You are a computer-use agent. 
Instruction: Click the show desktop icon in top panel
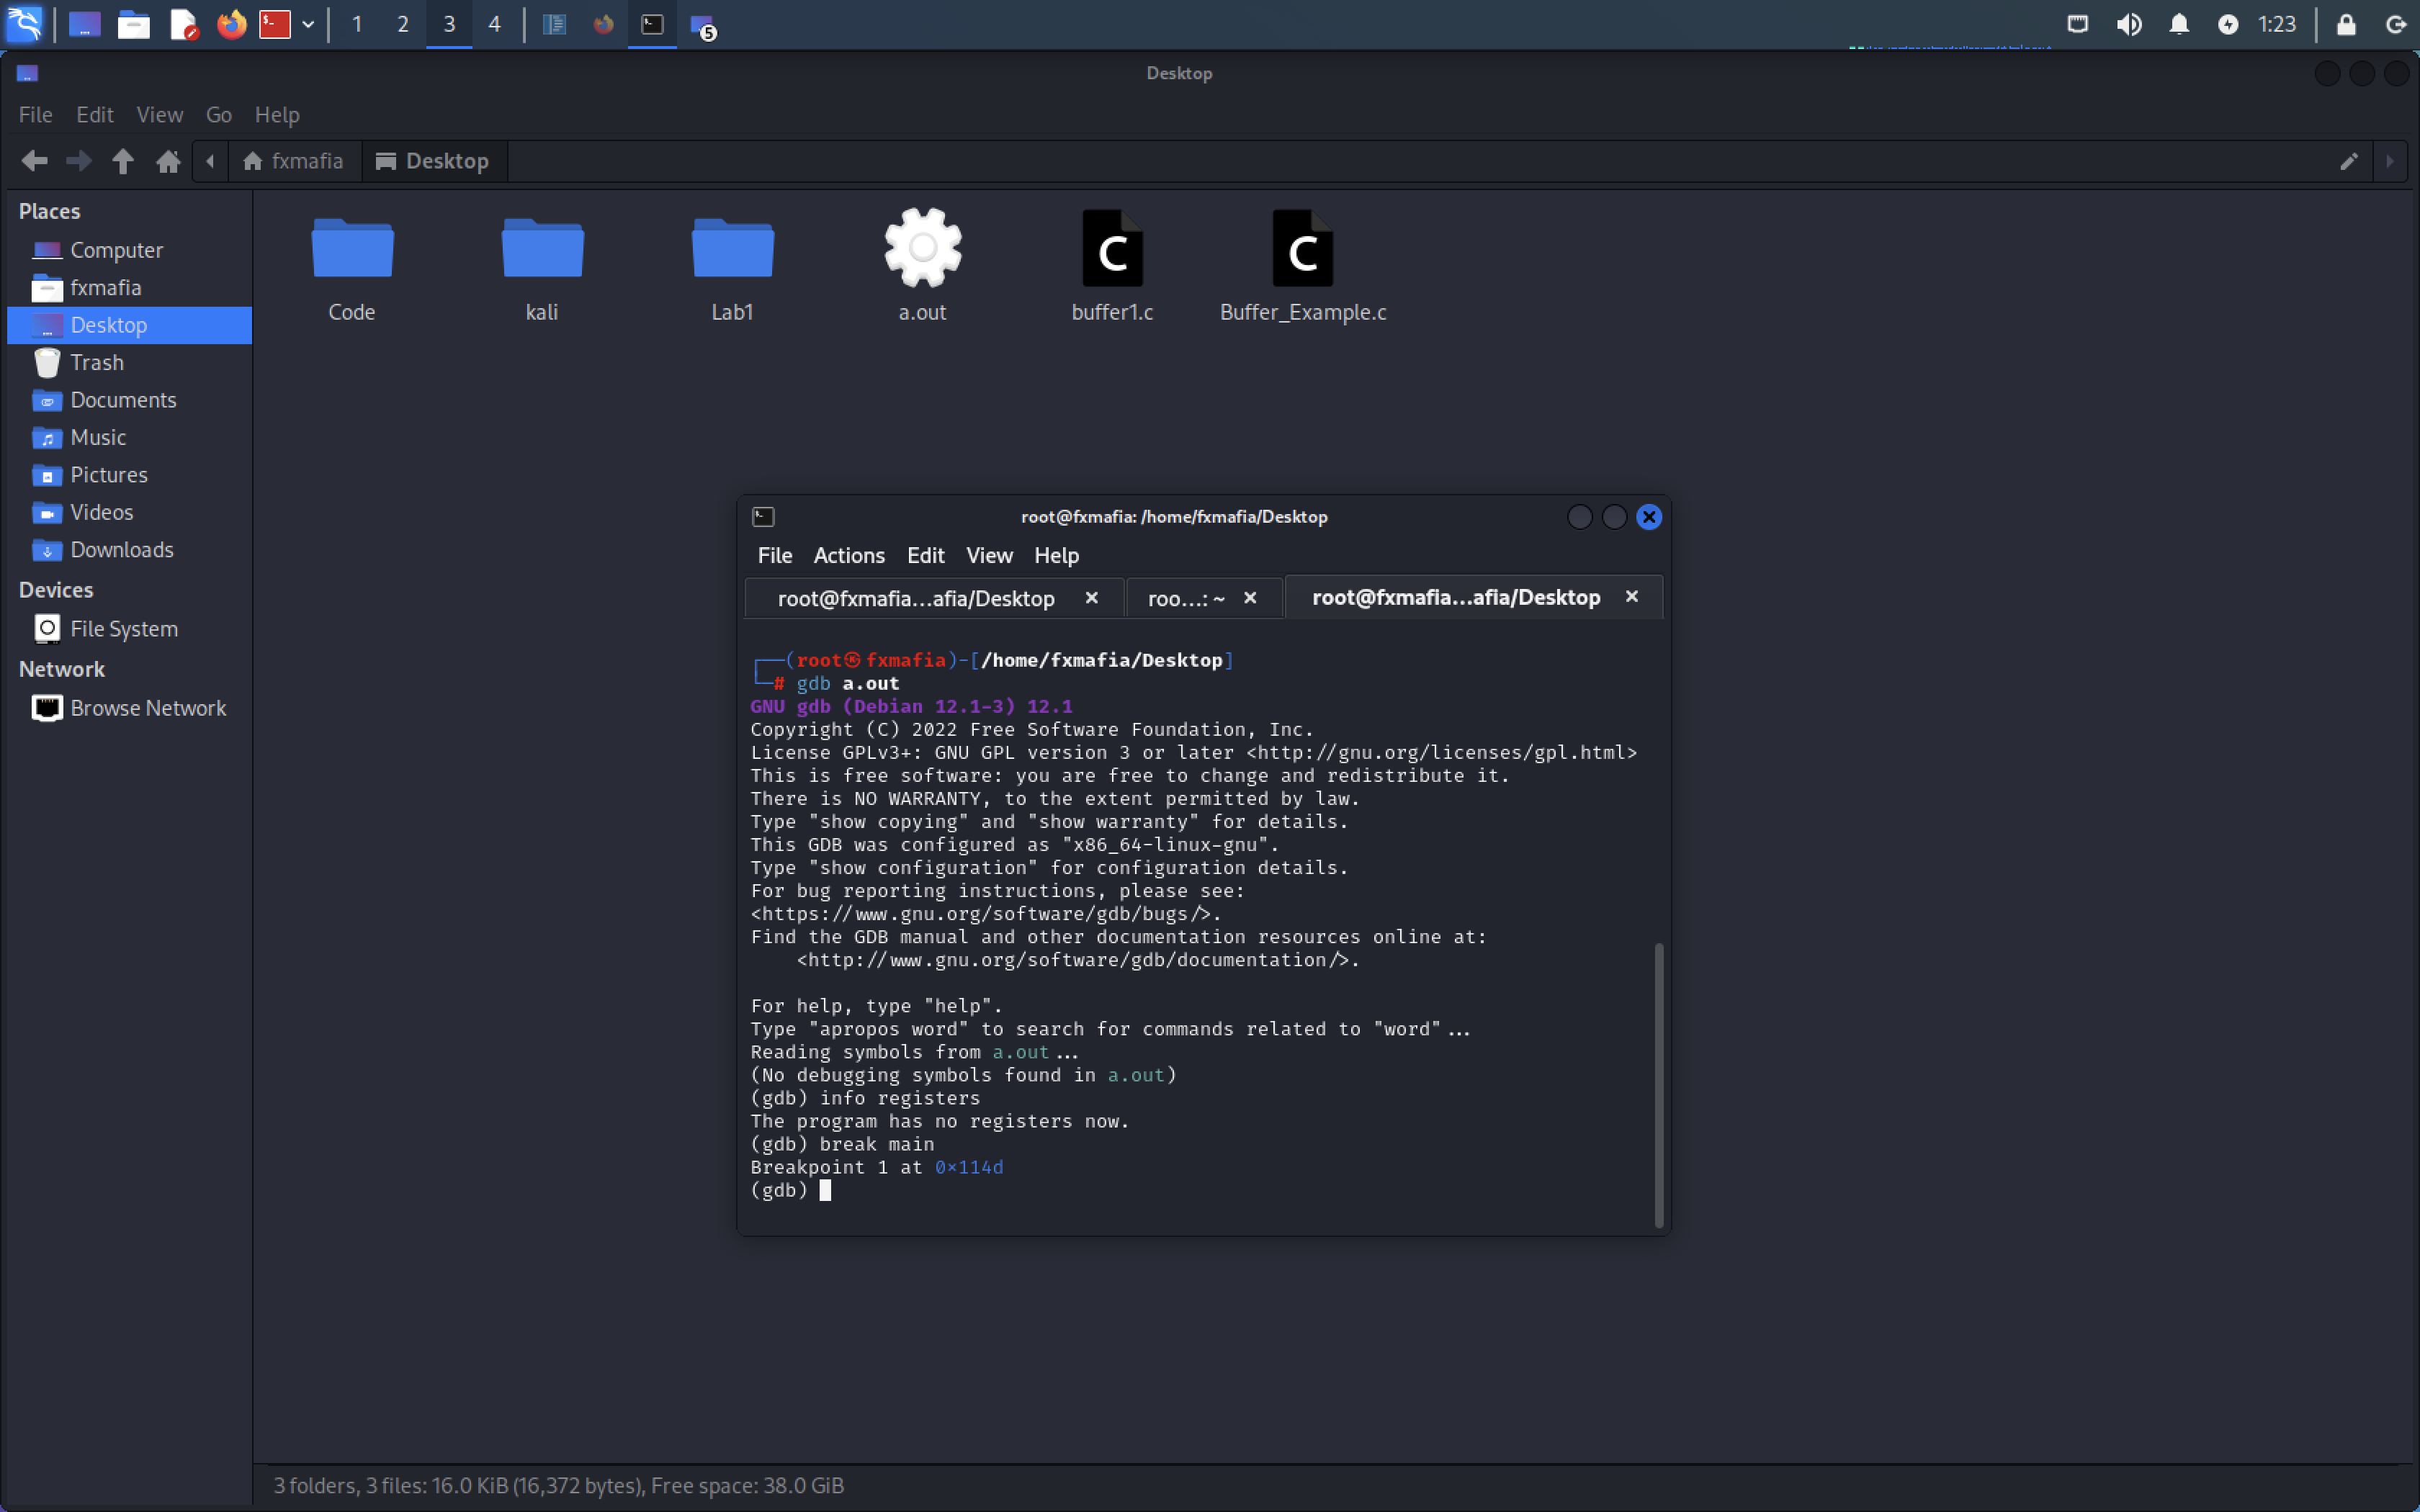pyautogui.click(x=84, y=24)
